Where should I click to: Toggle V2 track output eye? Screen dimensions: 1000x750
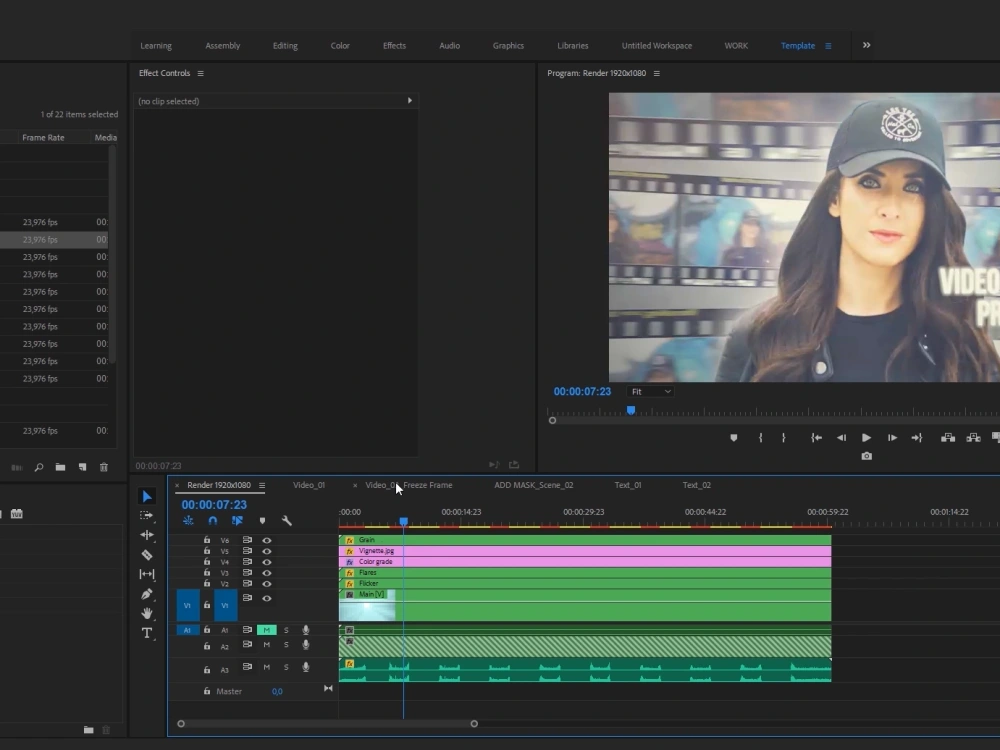[267, 584]
